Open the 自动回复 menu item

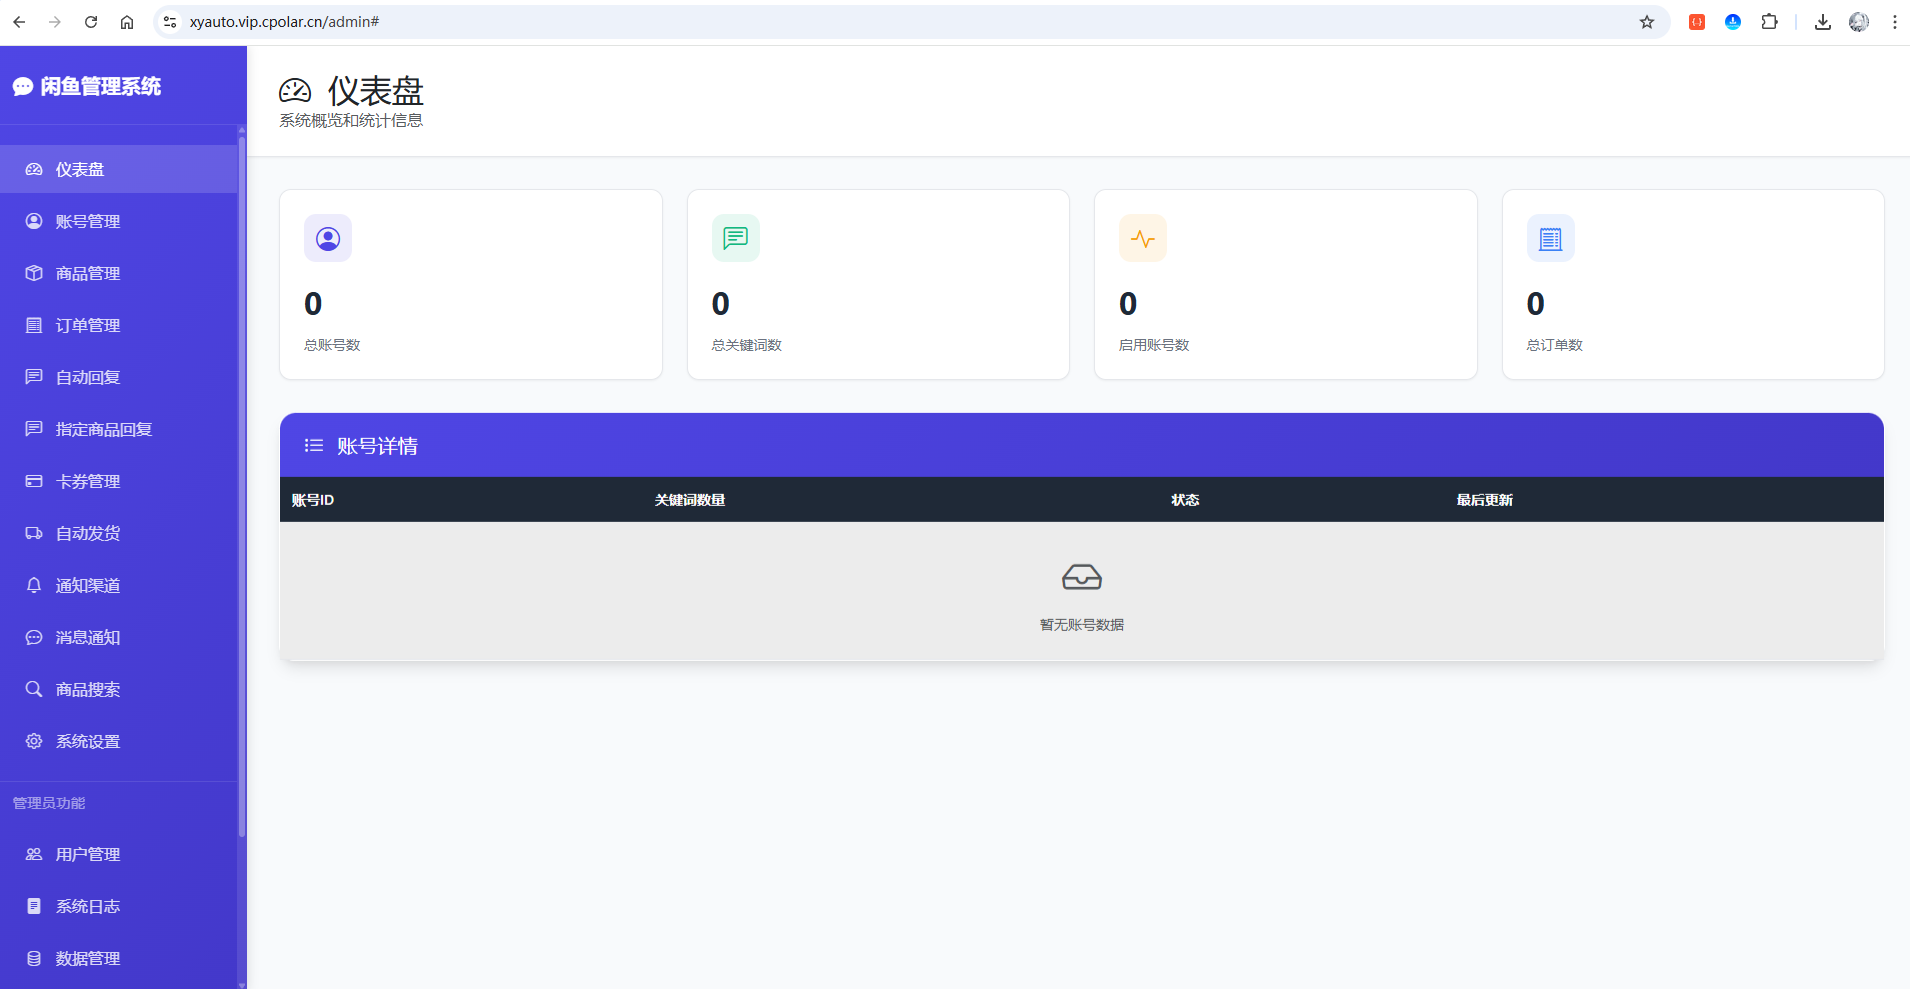click(x=119, y=377)
